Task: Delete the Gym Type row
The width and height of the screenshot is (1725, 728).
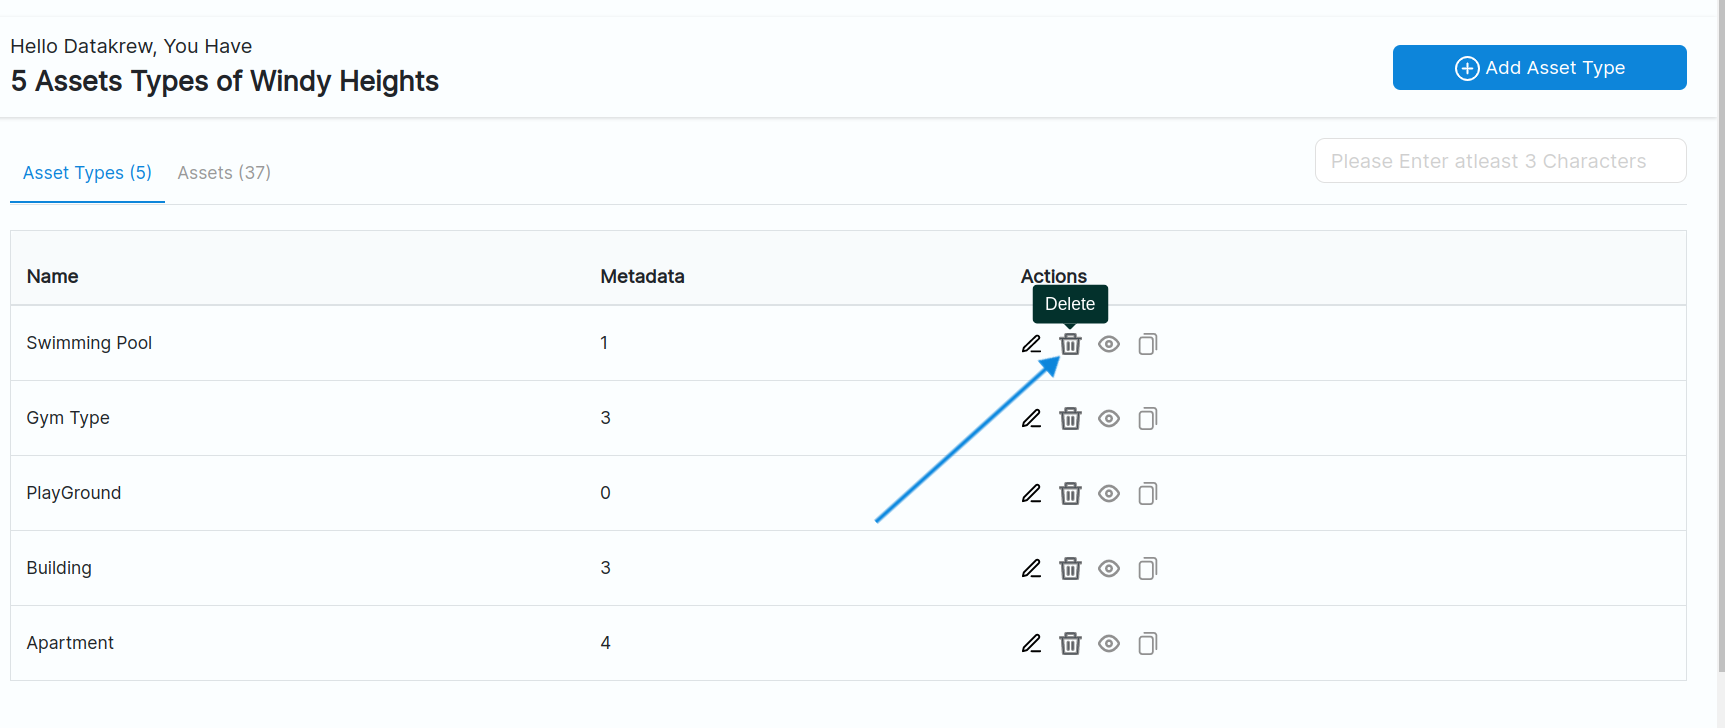Action: pyautogui.click(x=1070, y=419)
